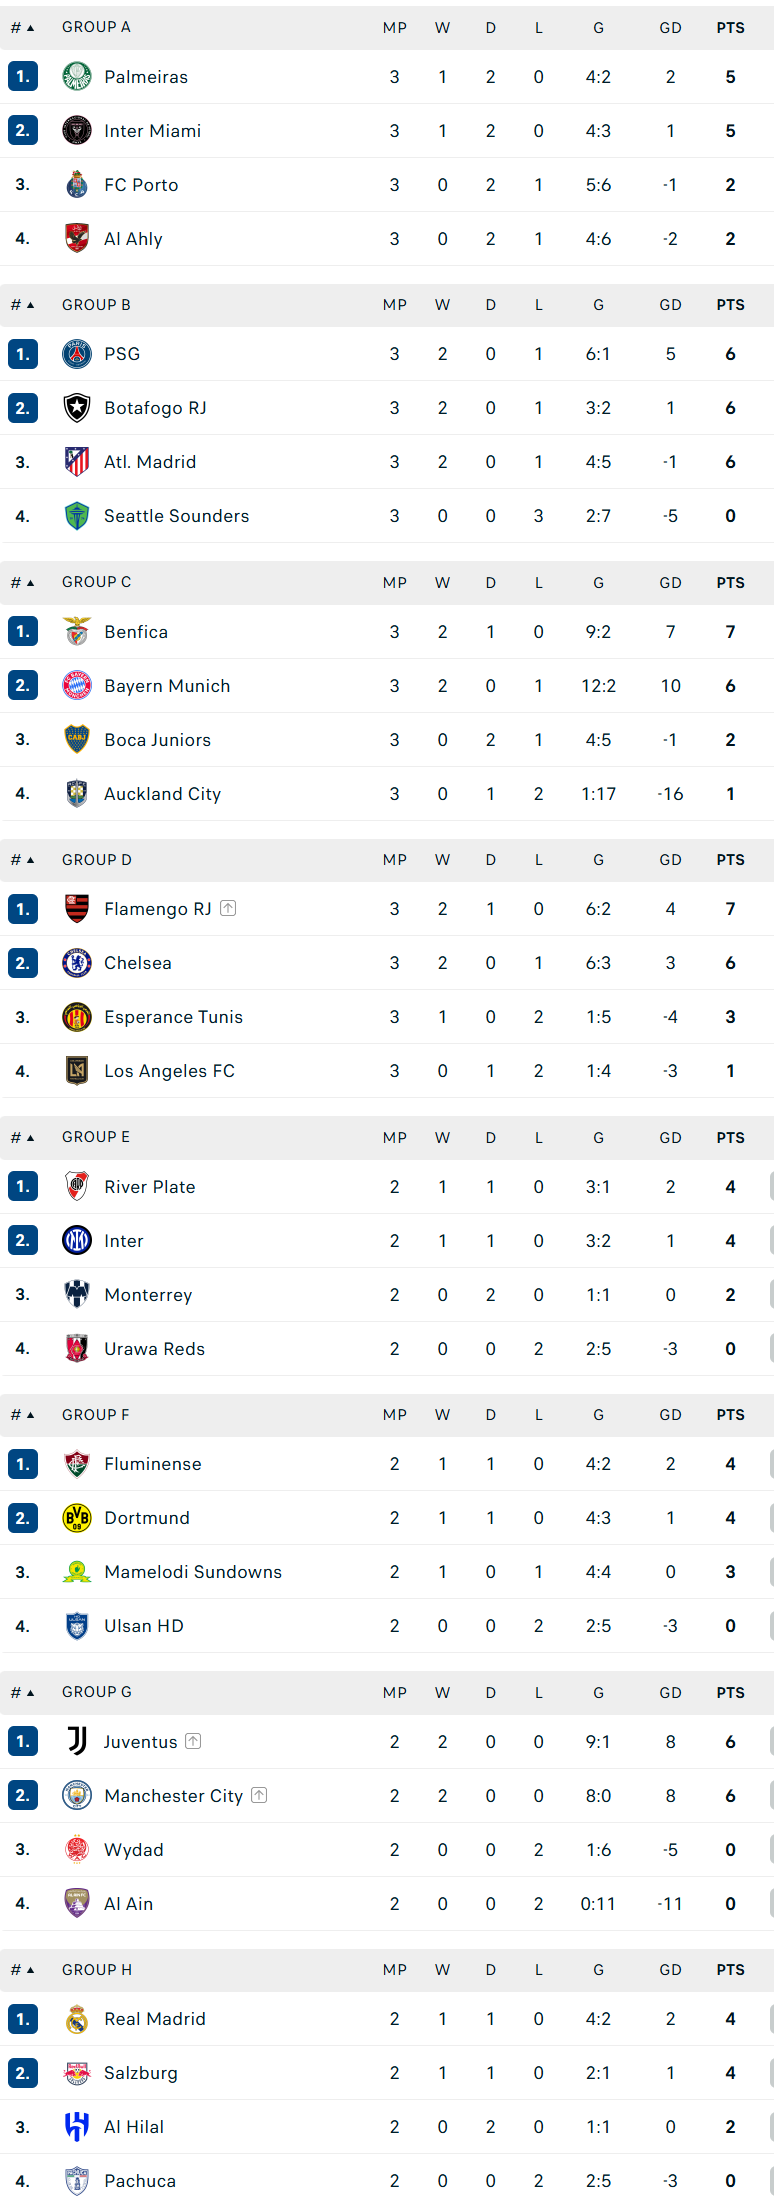Click the Chelsea club badge
Screen dimensions: 774x2206
tap(77, 963)
